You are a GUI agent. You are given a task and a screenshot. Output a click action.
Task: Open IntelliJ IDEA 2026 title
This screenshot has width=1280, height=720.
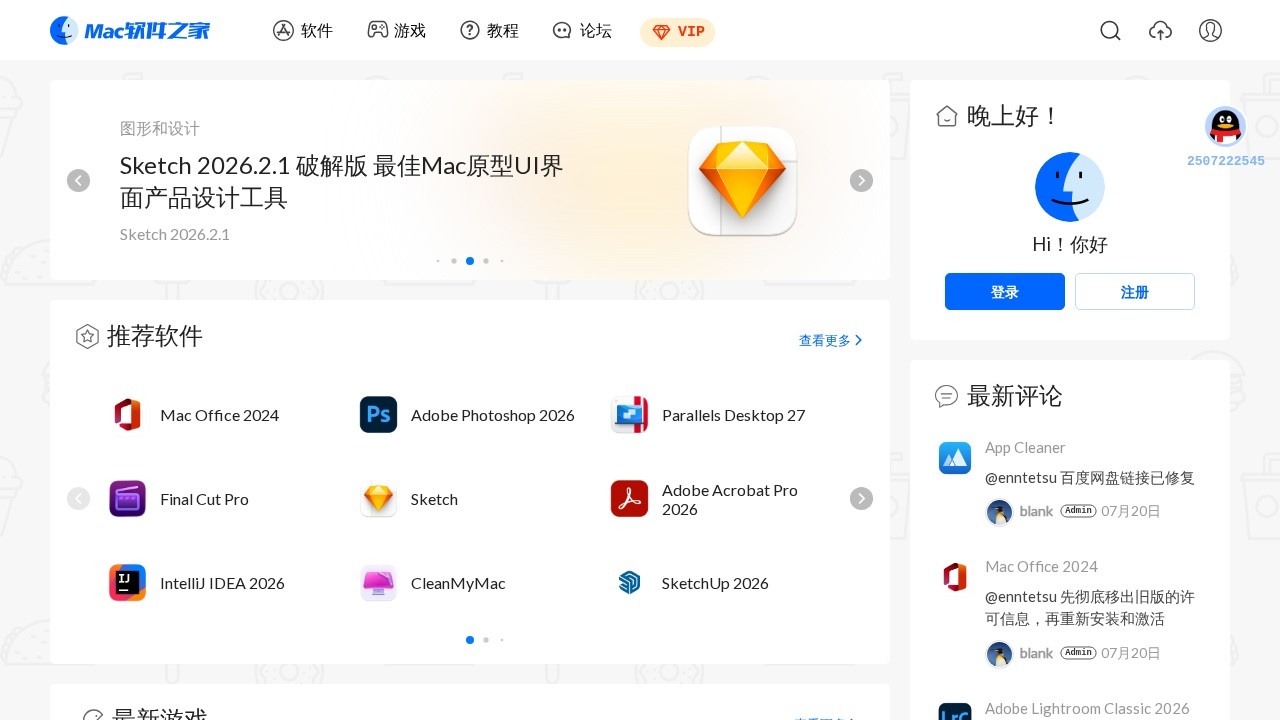point(222,583)
